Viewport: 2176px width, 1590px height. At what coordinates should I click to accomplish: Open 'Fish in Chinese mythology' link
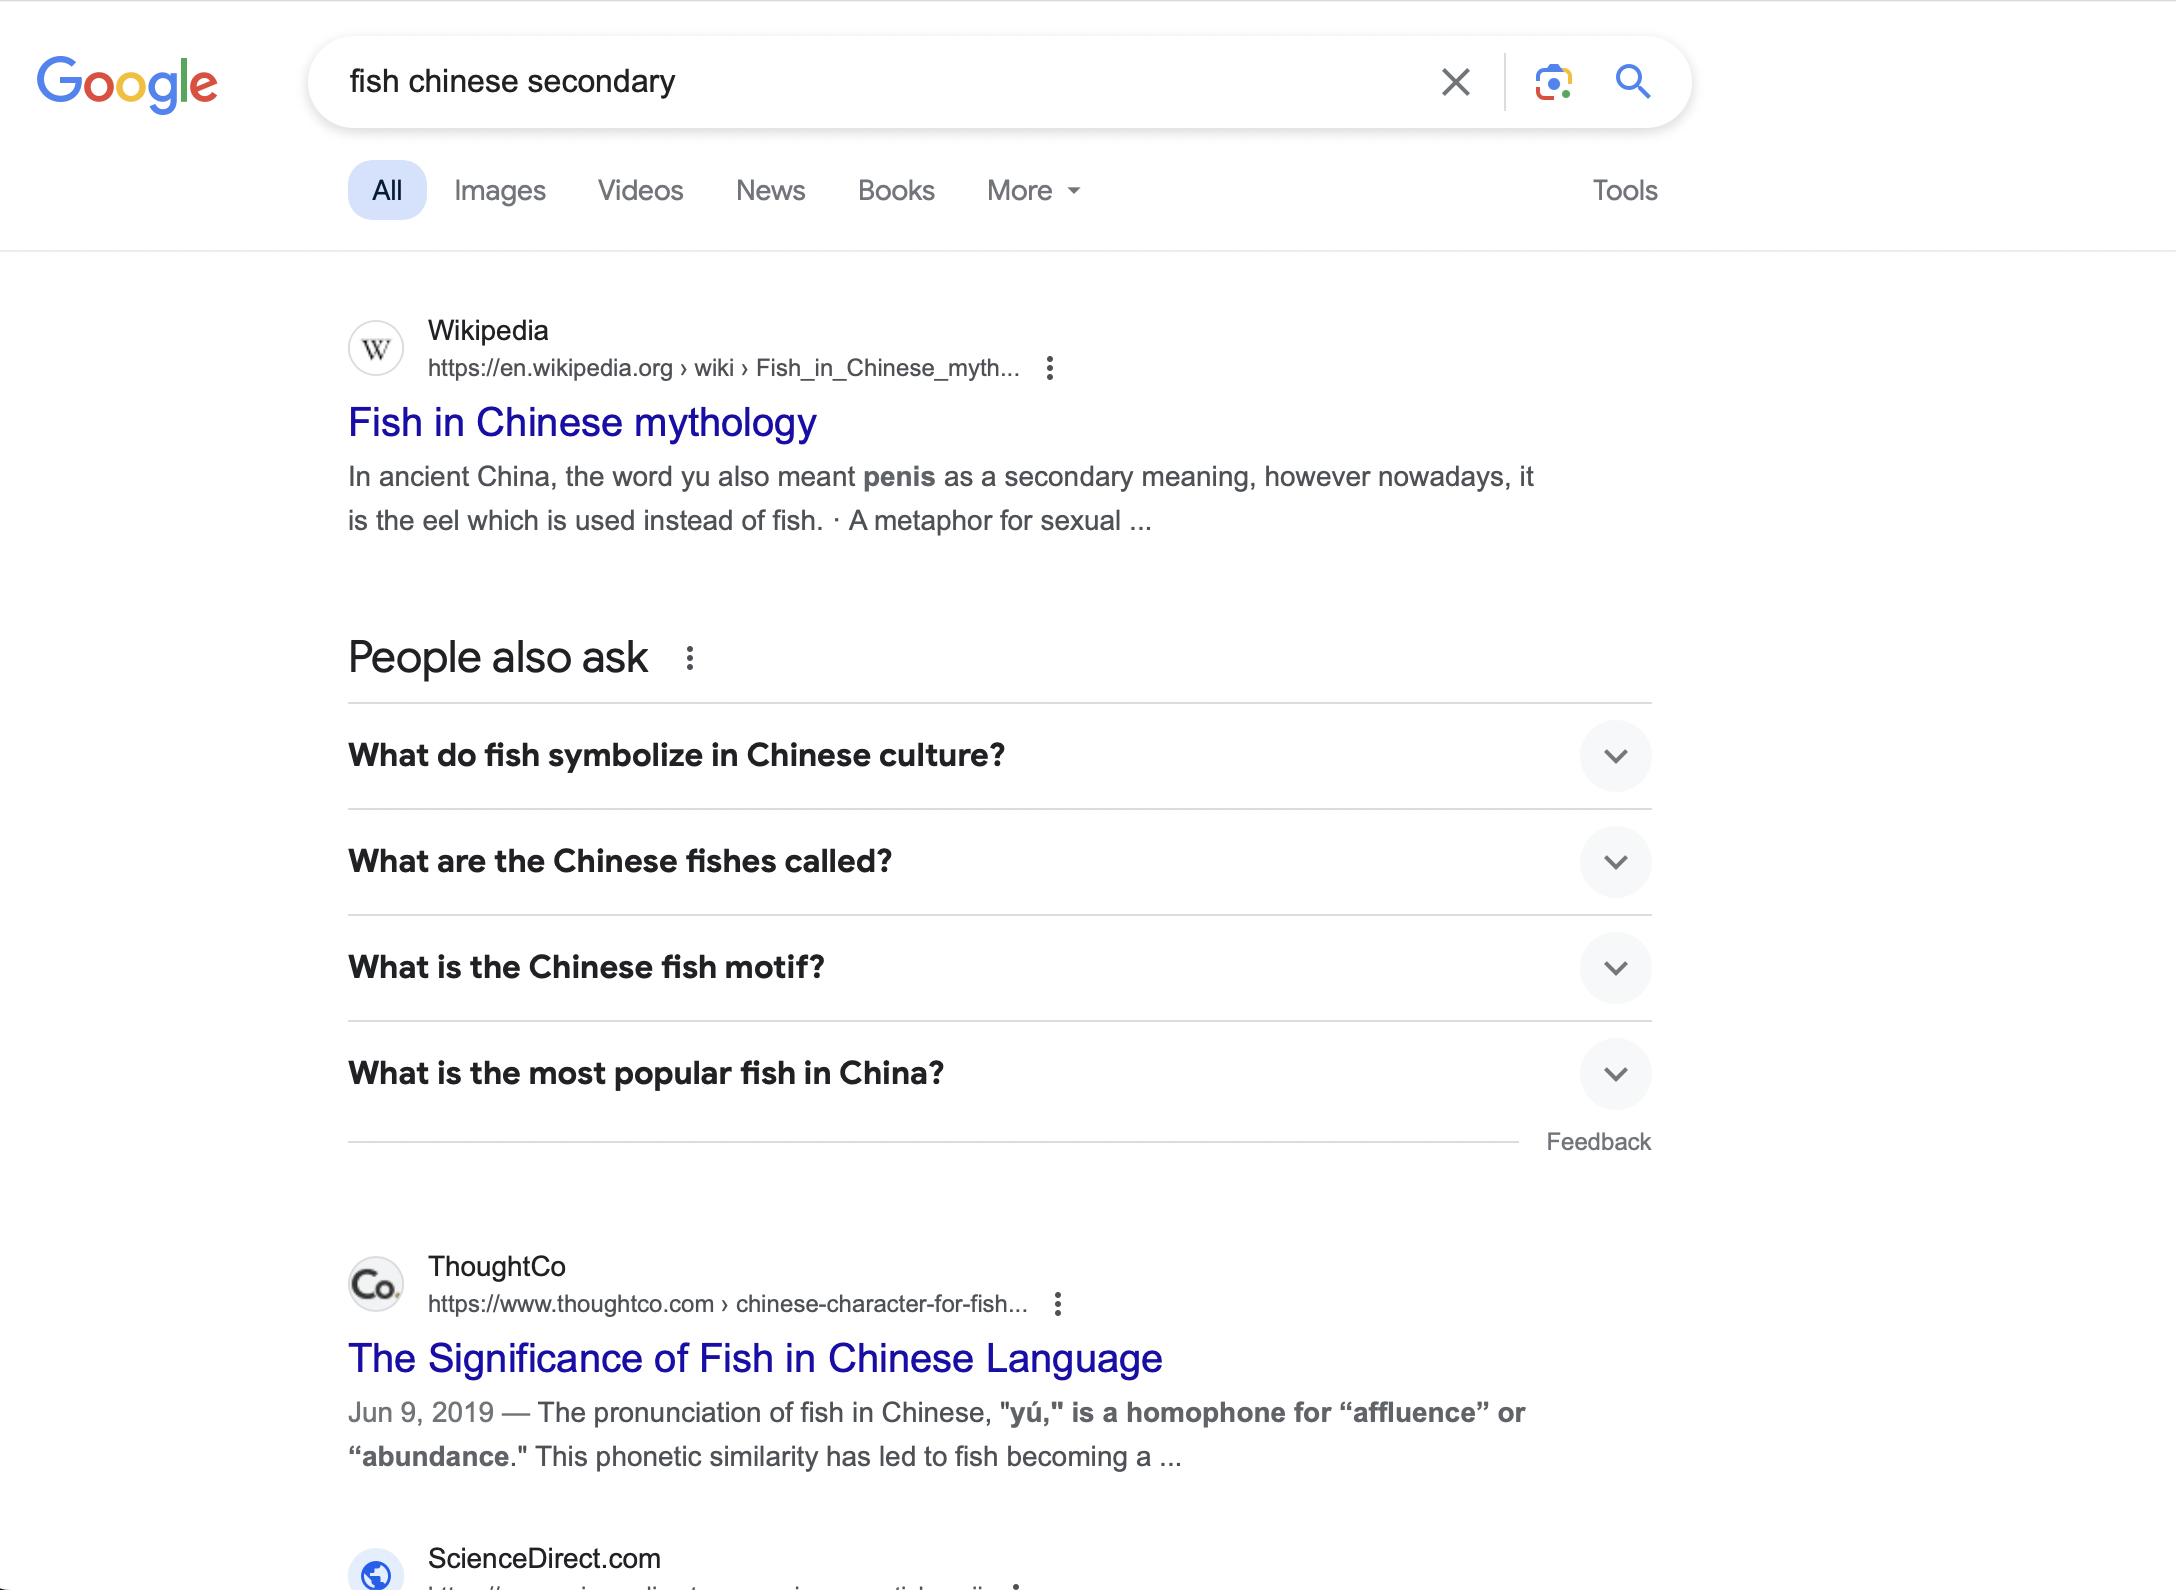[582, 423]
